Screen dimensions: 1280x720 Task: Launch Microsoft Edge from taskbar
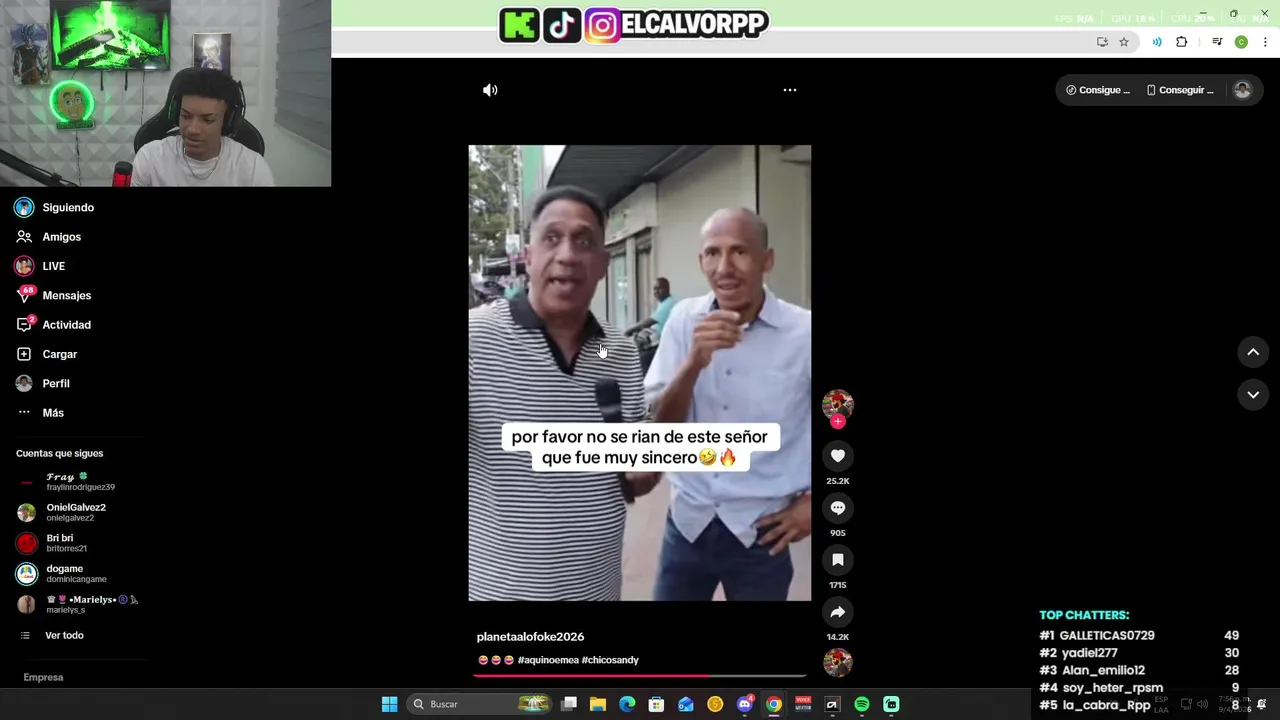627,704
